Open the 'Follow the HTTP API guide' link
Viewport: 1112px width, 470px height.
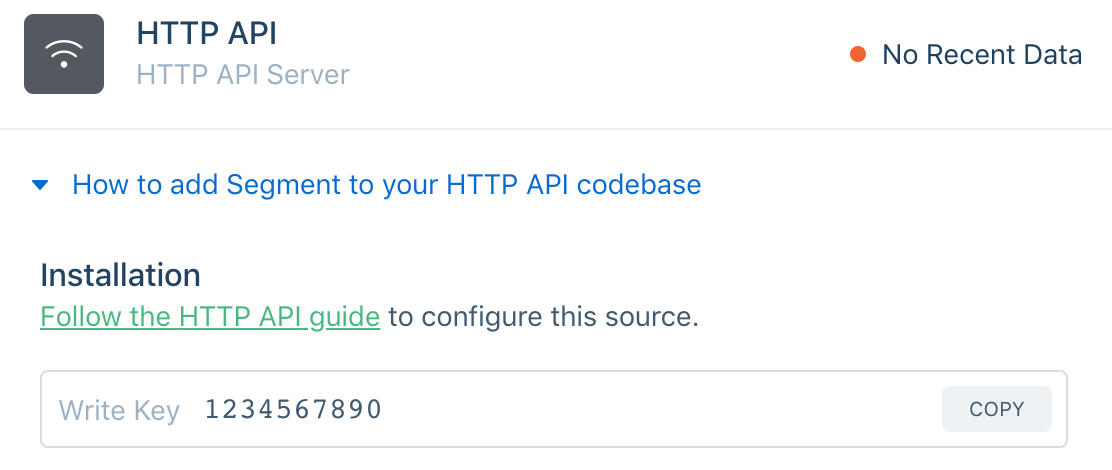210,317
